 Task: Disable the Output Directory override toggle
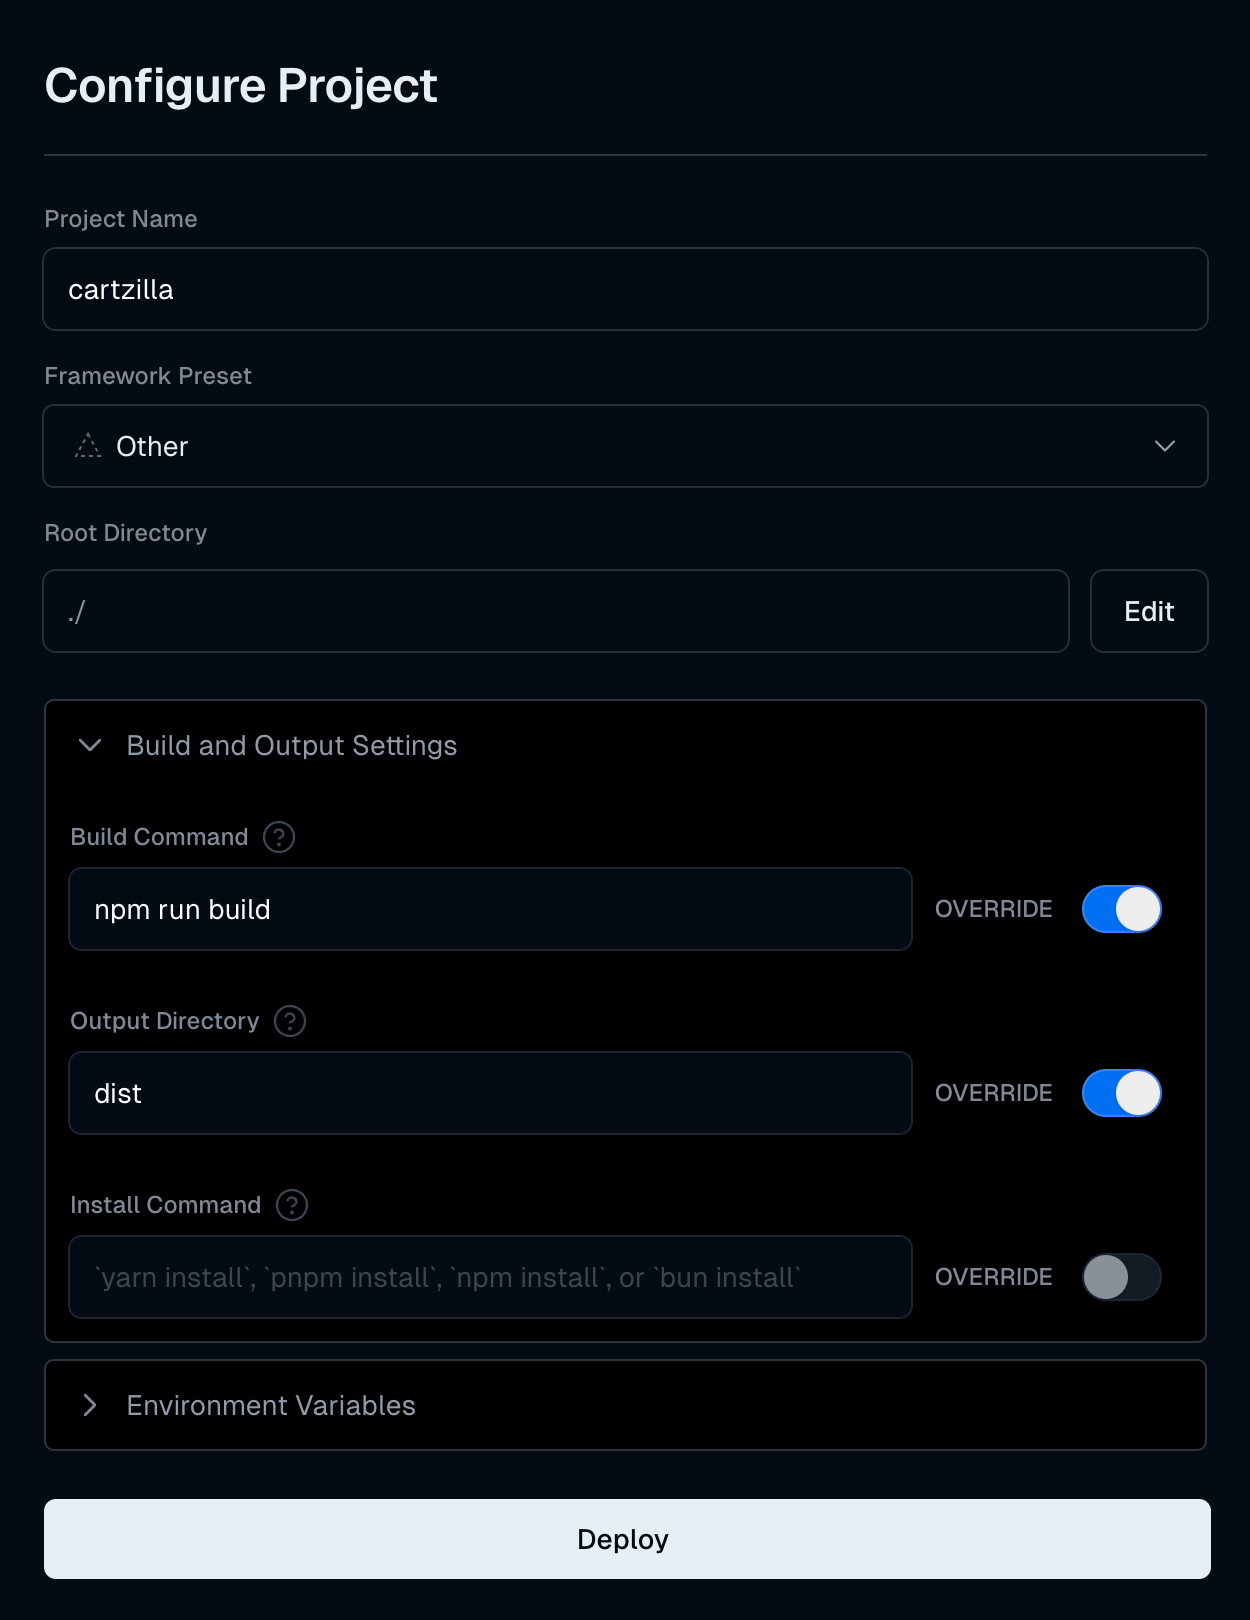pyautogui.click(x=1121, y=1093)
